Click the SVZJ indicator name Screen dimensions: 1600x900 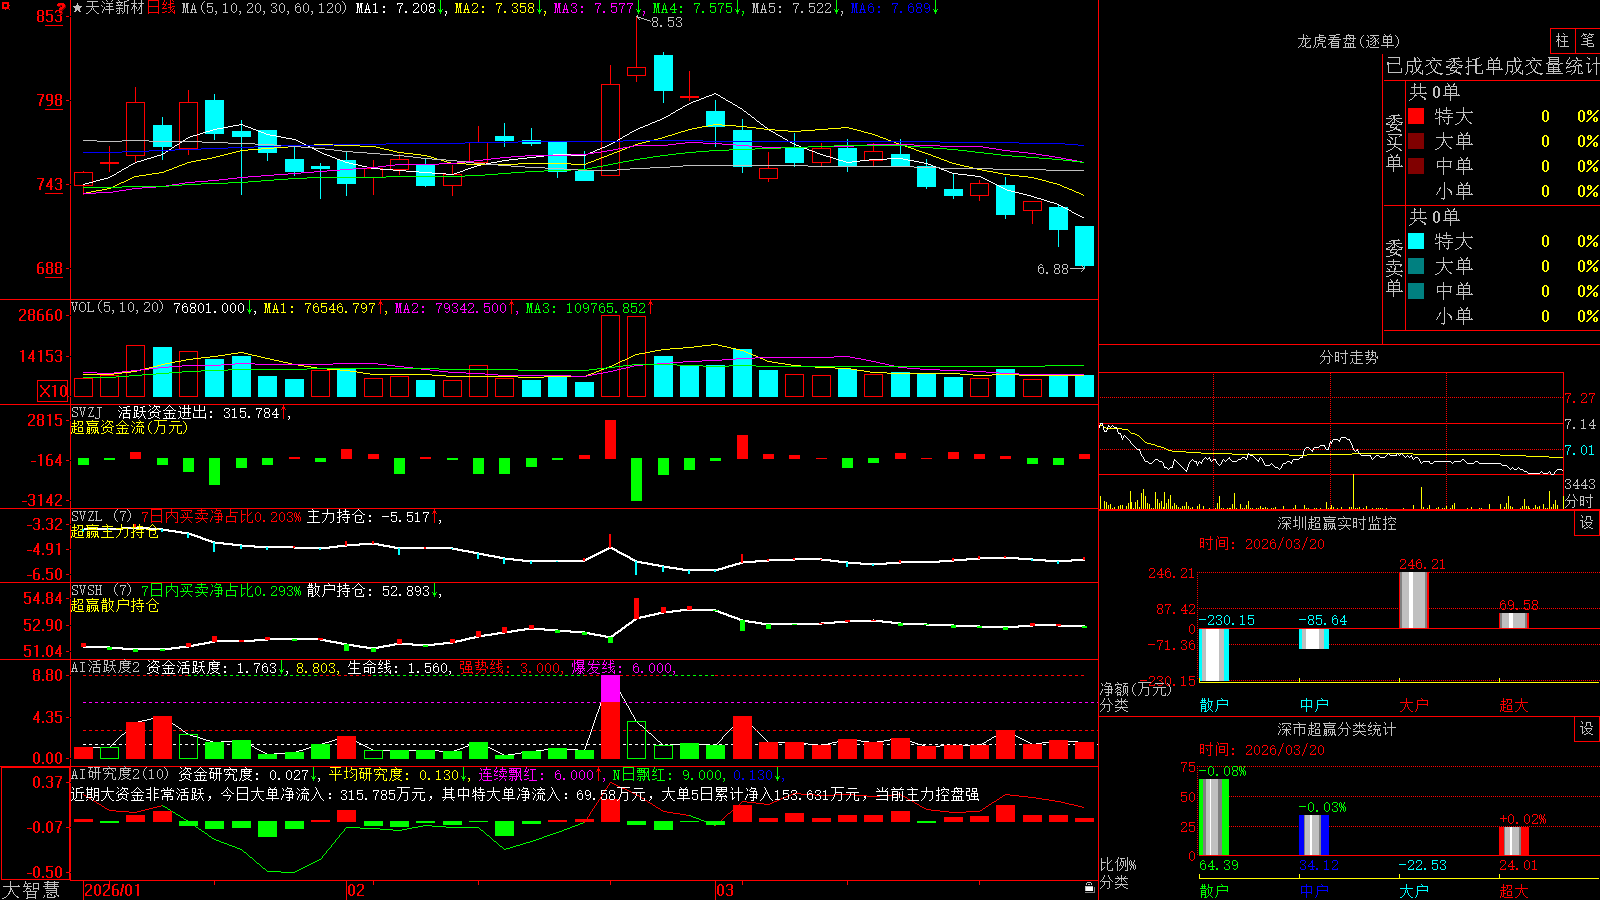[x=87, y=412]
